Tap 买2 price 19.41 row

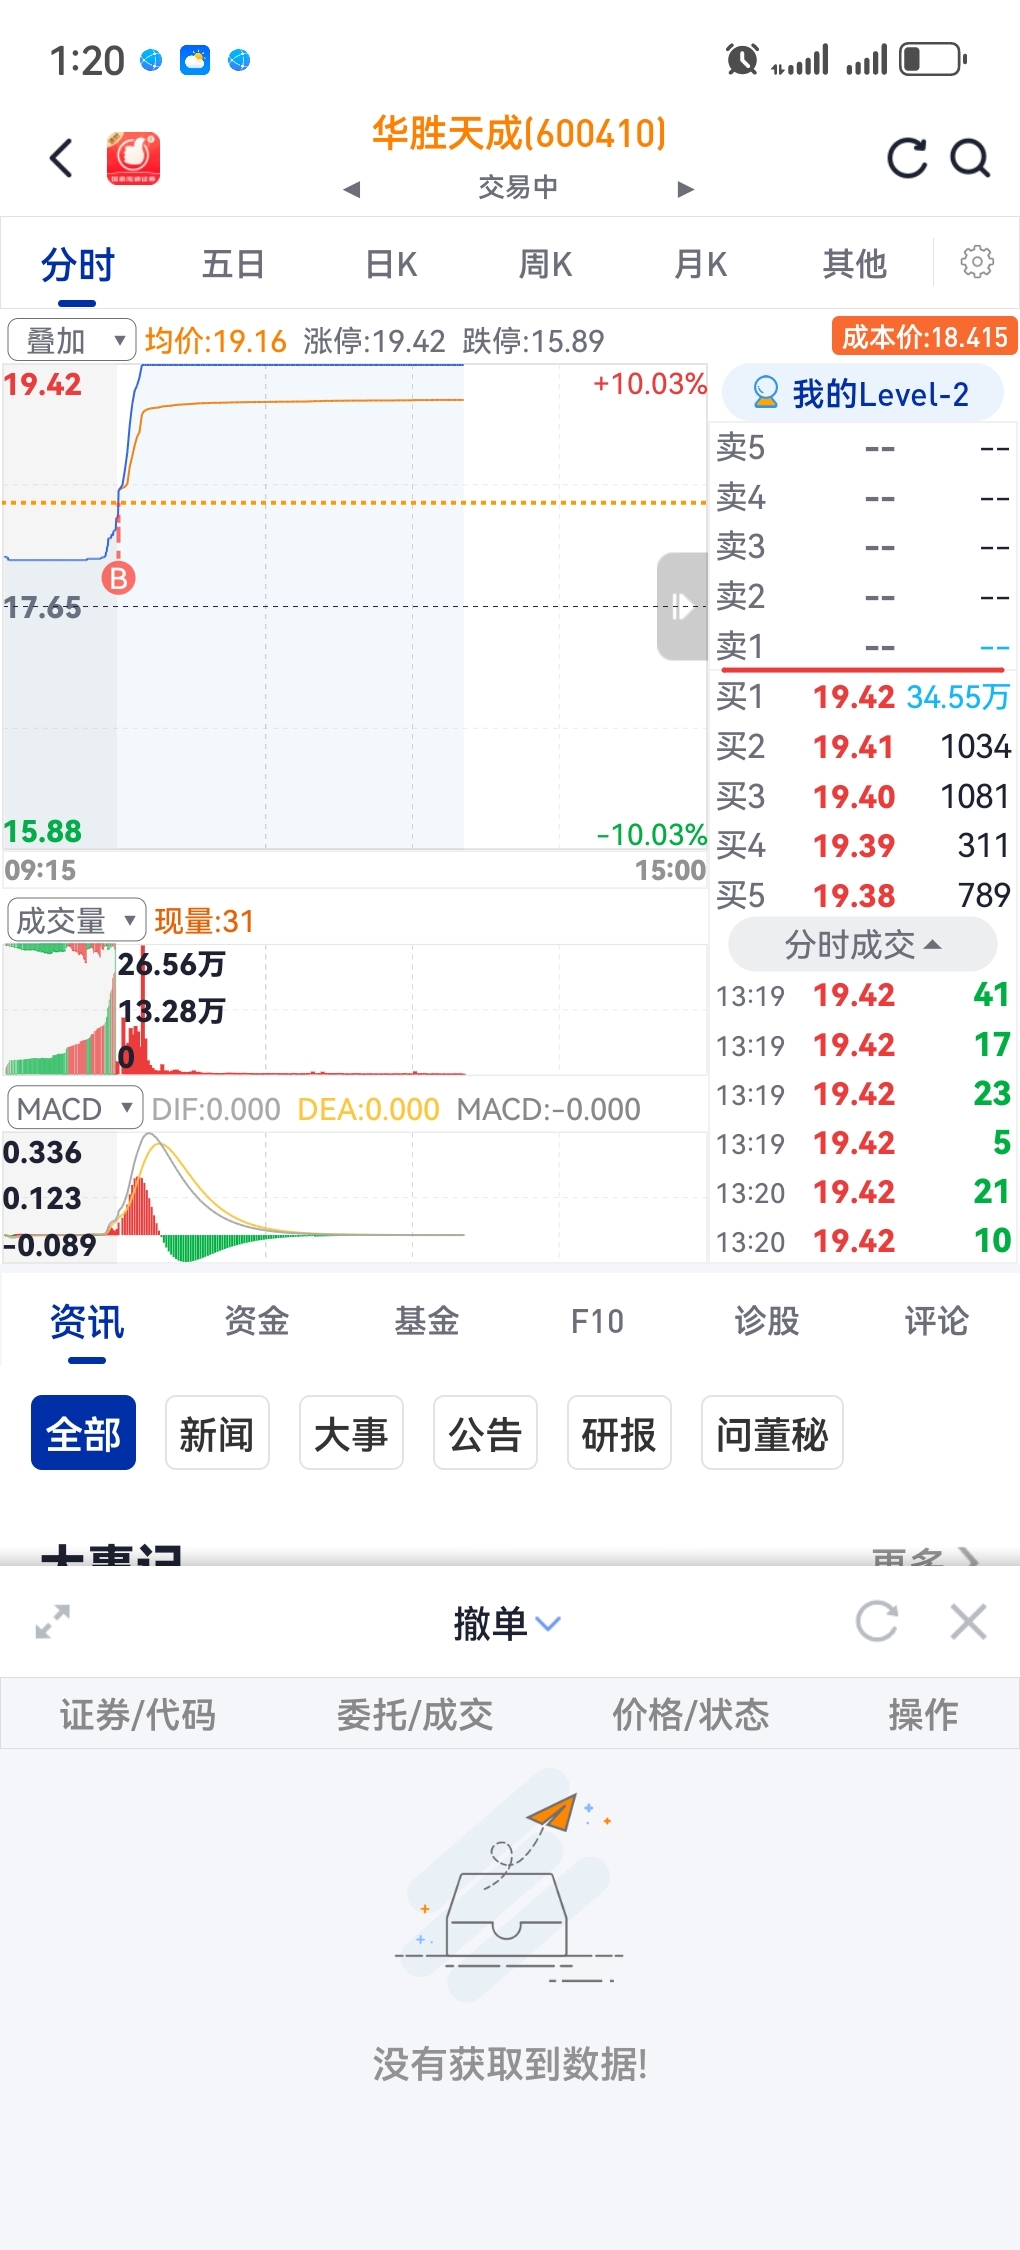pyautogui.click(x=863, y=746)
